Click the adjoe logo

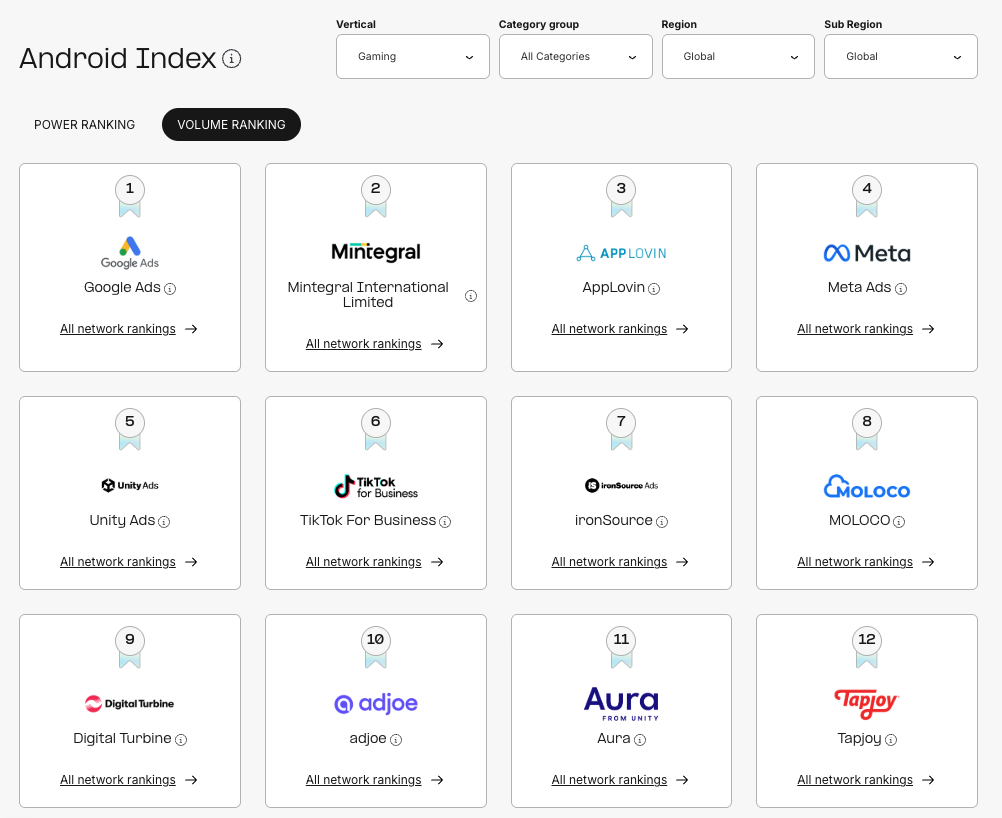[x=375, y=704]
